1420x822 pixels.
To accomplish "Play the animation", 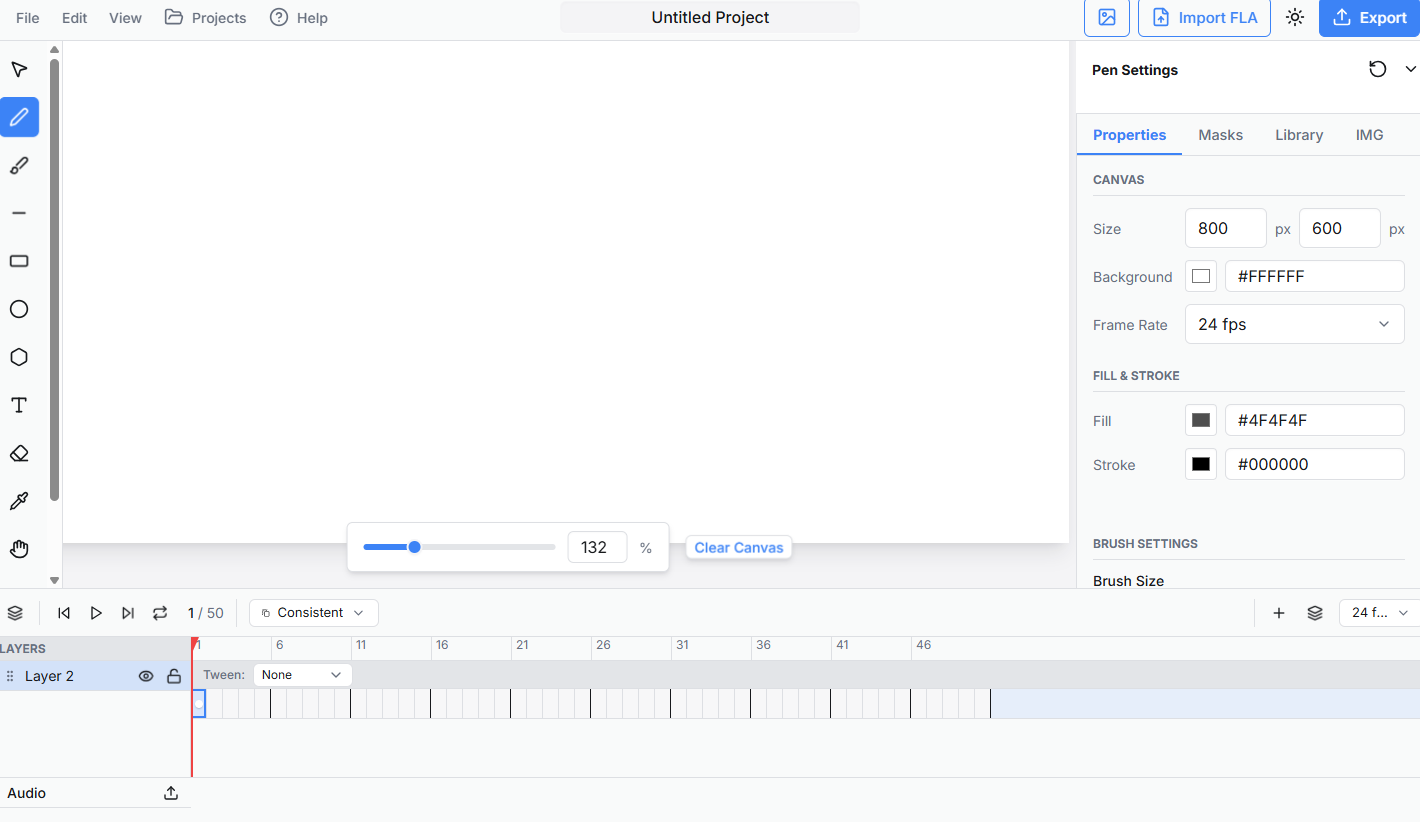I will [96, 613].
